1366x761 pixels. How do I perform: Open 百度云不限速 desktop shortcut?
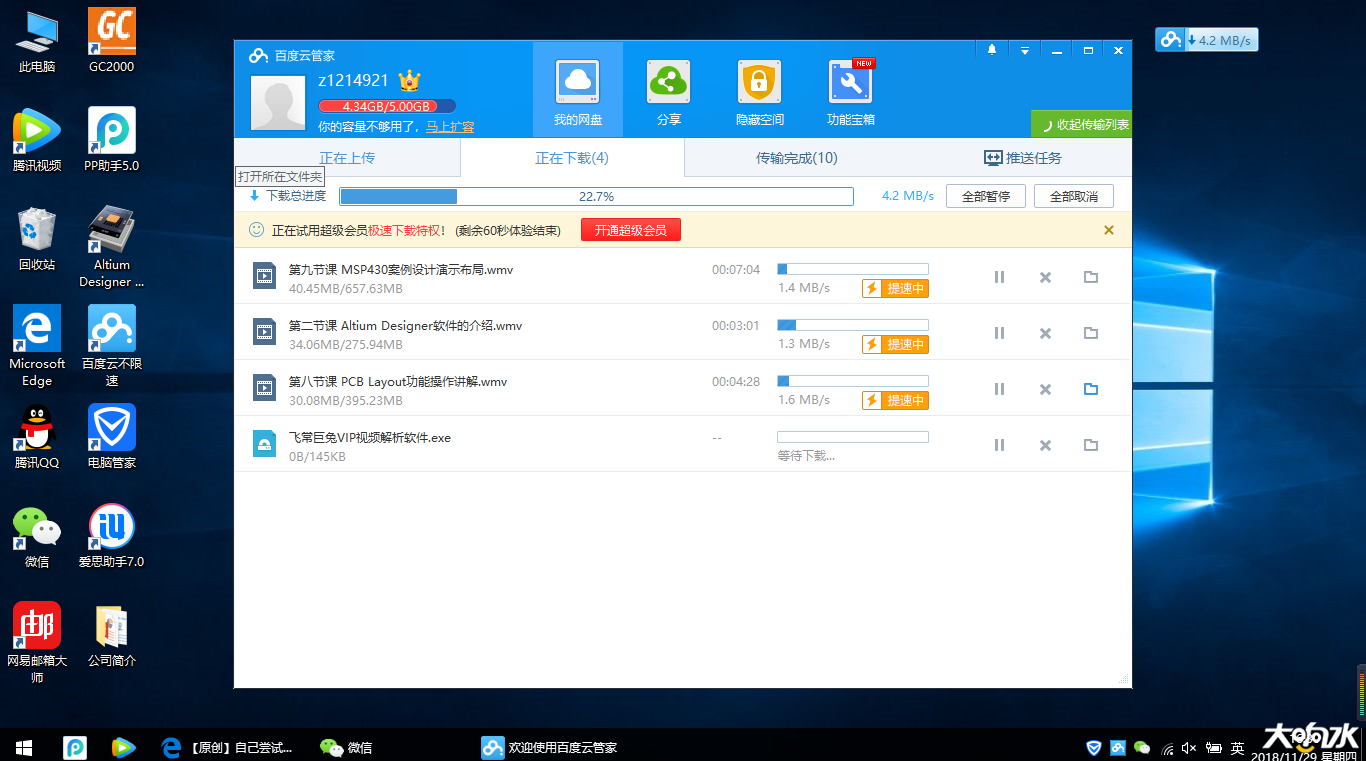[112, 346]
